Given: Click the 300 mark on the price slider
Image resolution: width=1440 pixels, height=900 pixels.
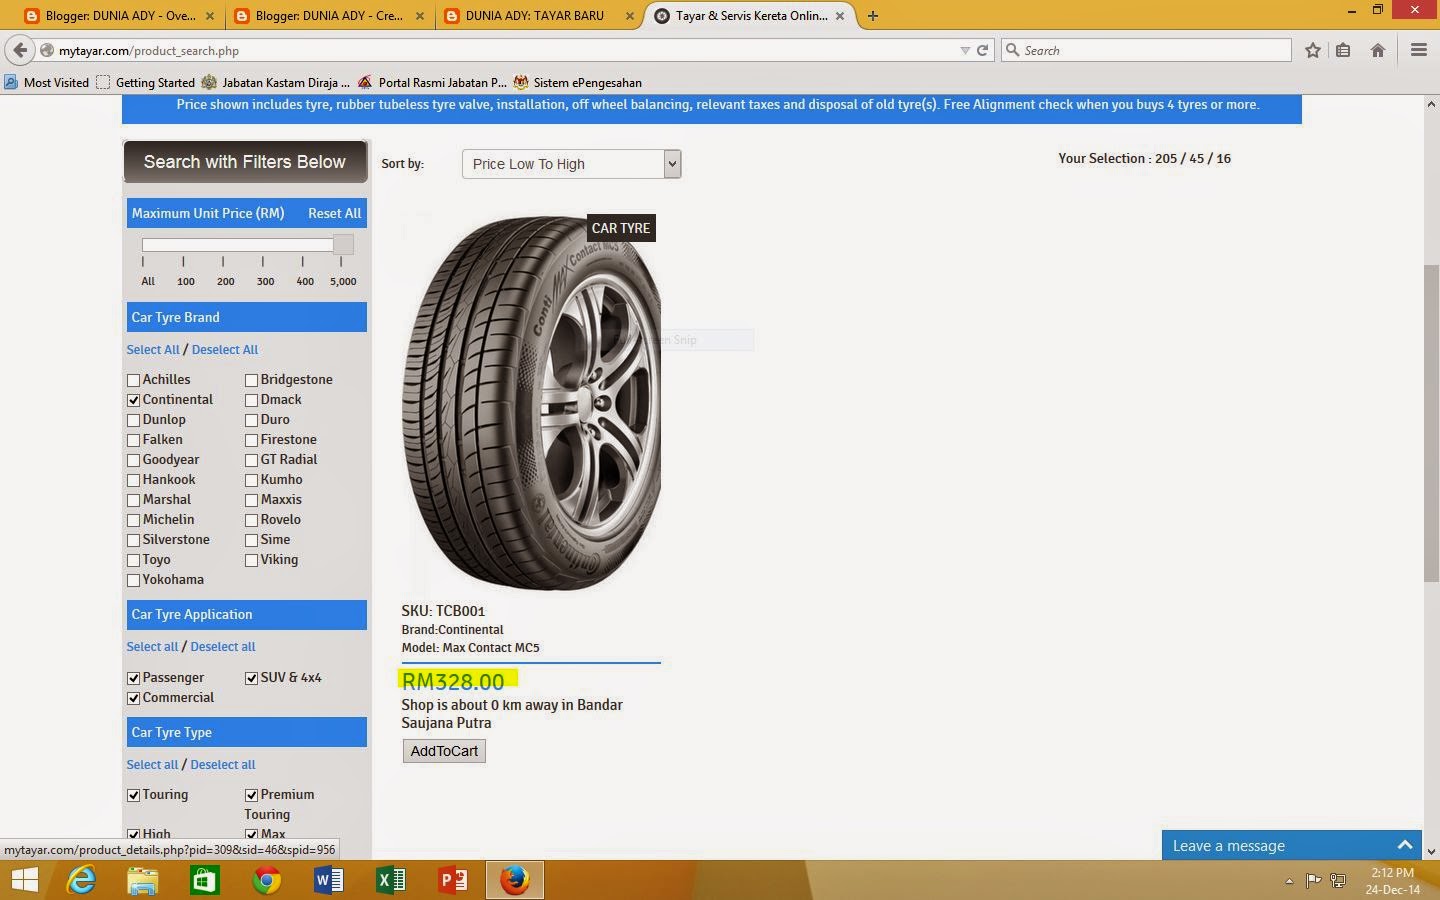Looking at the screenshot, I should click(265, 281).
